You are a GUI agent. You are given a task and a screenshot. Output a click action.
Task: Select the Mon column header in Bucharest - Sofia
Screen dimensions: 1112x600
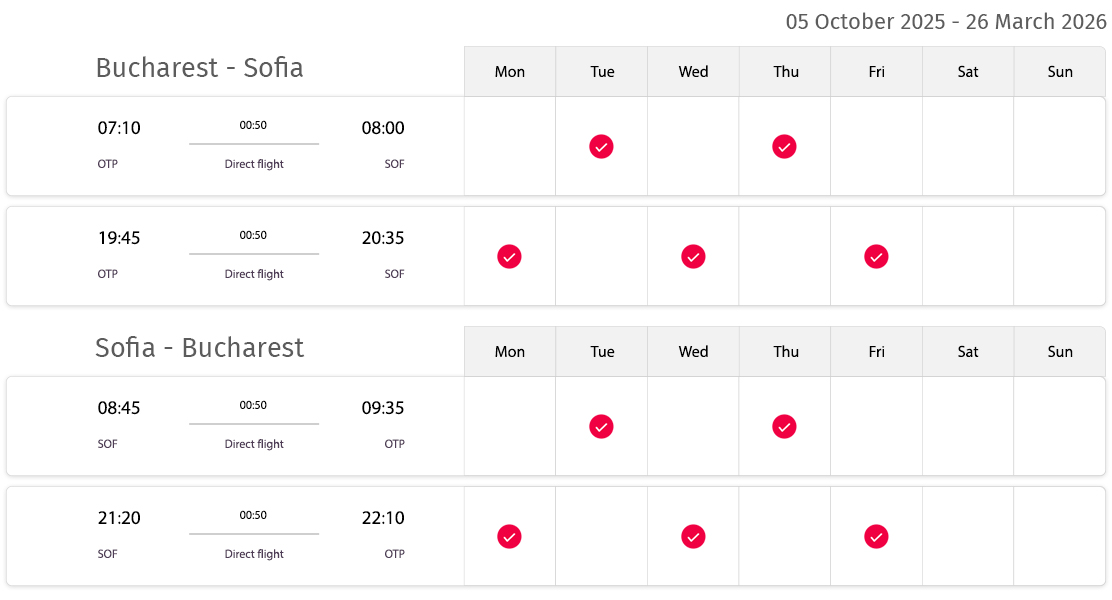(510, 72)
